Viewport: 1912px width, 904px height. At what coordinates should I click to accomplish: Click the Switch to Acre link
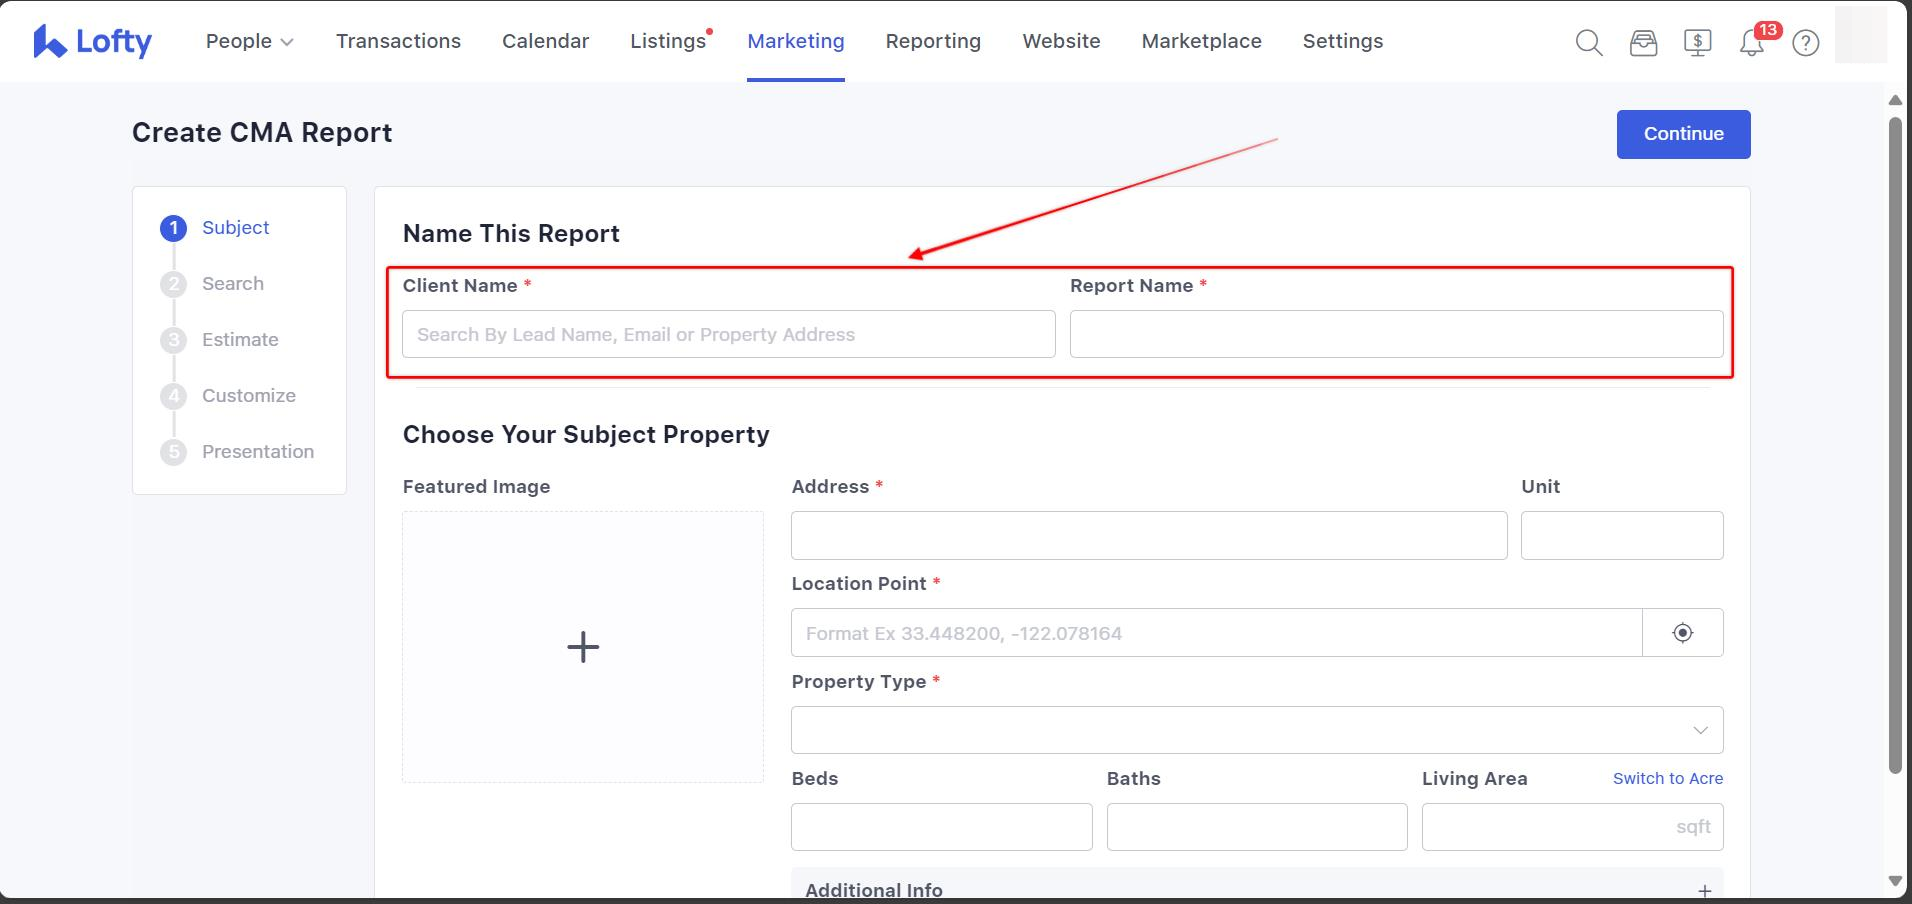point(1667,778)
